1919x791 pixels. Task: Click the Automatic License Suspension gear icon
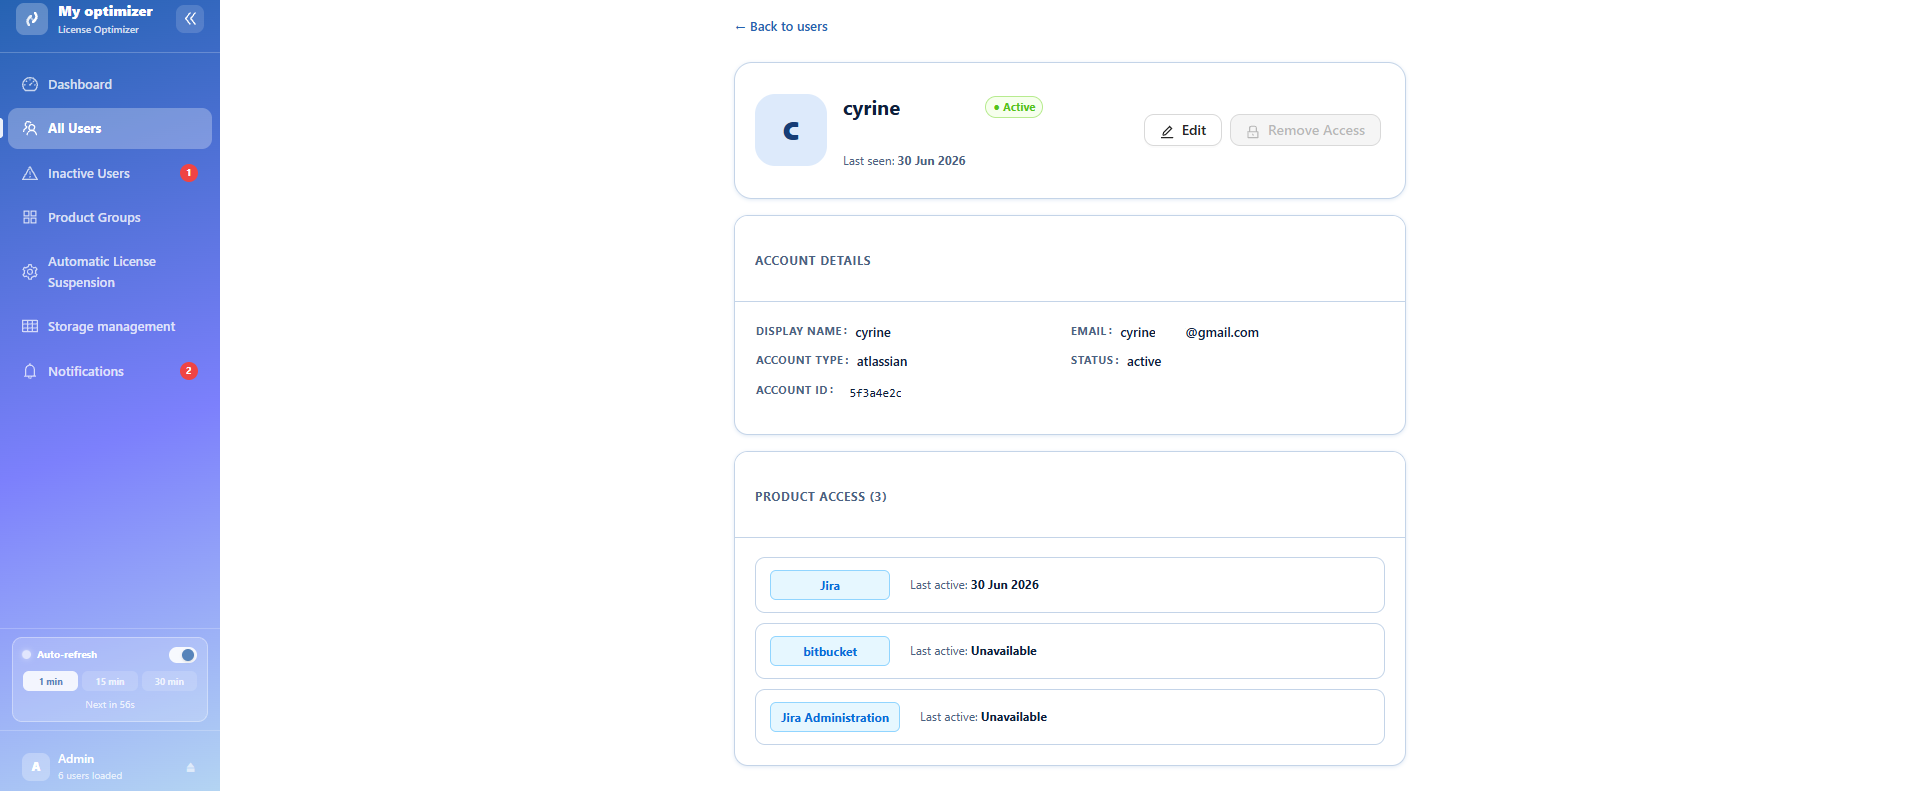point(30,272)
